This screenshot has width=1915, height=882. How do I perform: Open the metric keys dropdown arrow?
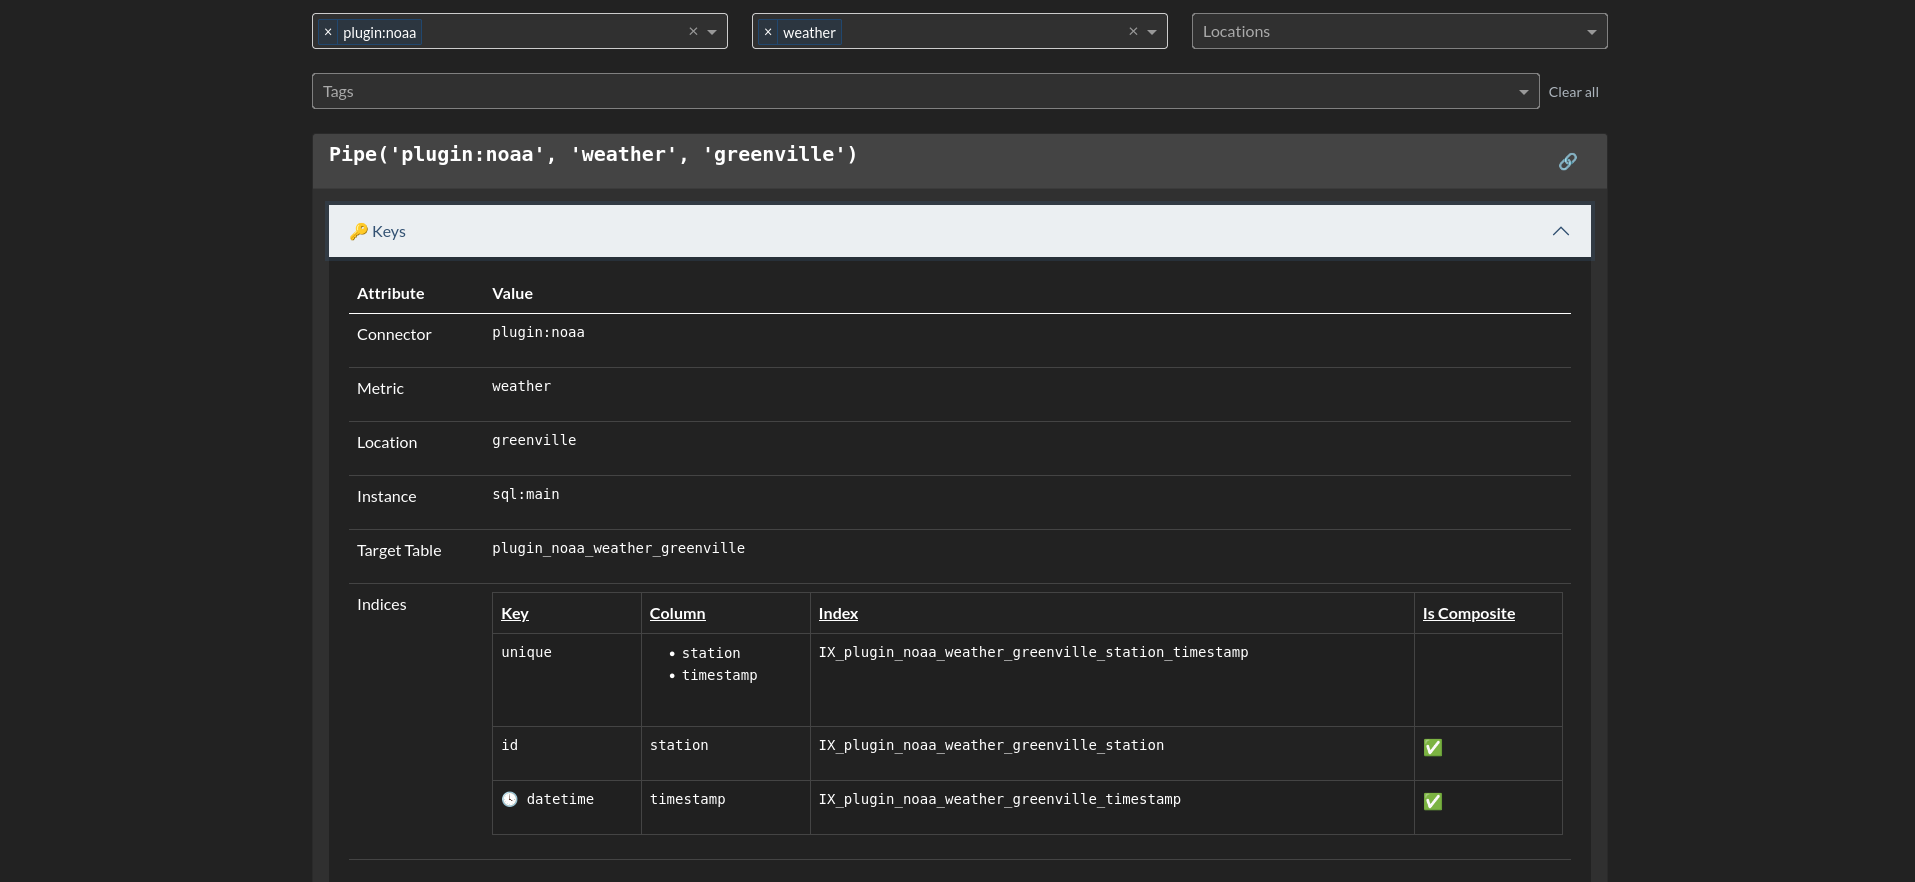tap(1152, 32)
